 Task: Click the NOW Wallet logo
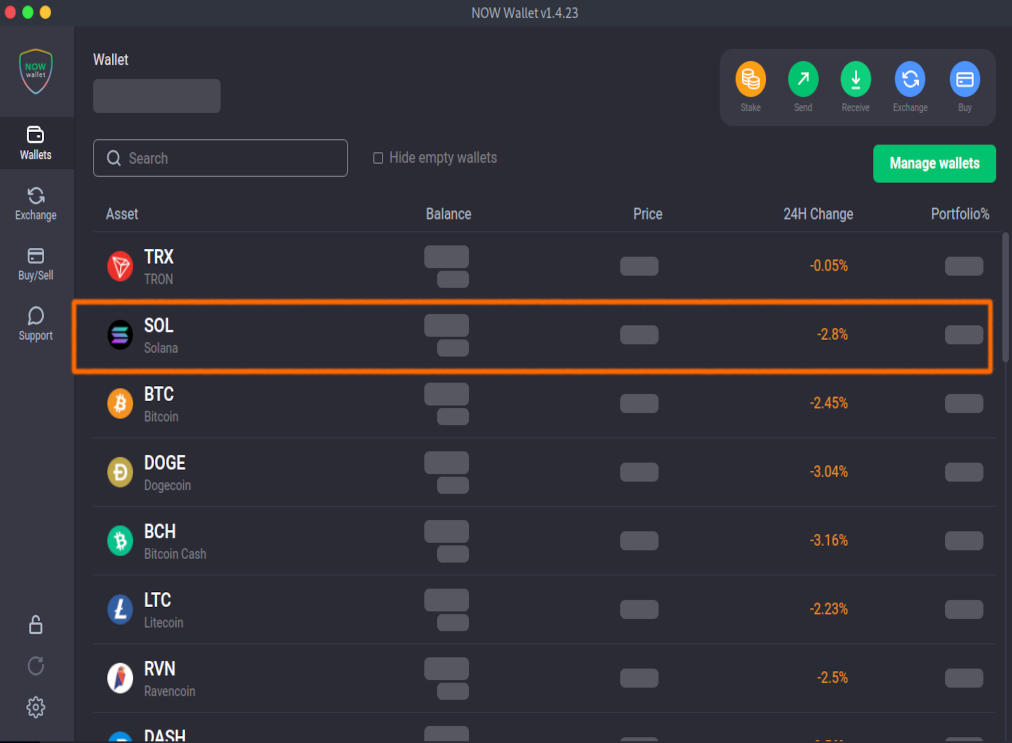pos(36,71)
